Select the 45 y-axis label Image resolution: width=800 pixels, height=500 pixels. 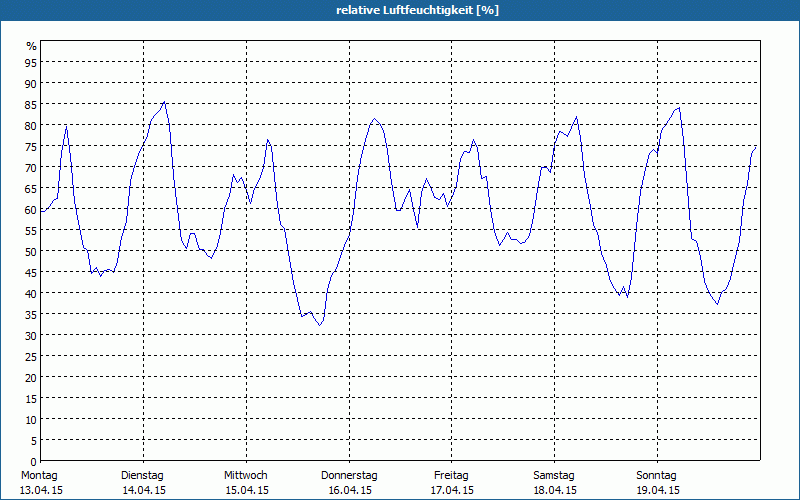coord(31,272)
